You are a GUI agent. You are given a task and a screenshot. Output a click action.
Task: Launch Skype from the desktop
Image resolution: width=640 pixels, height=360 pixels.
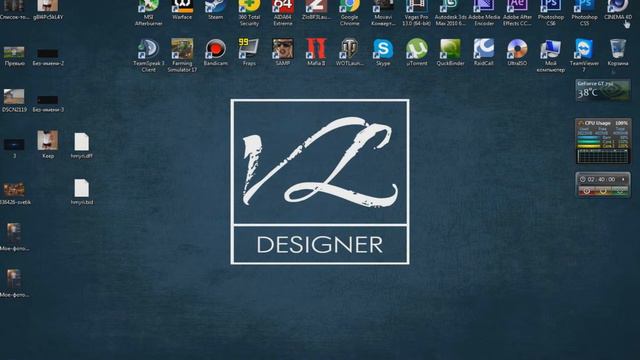point(383,52)
